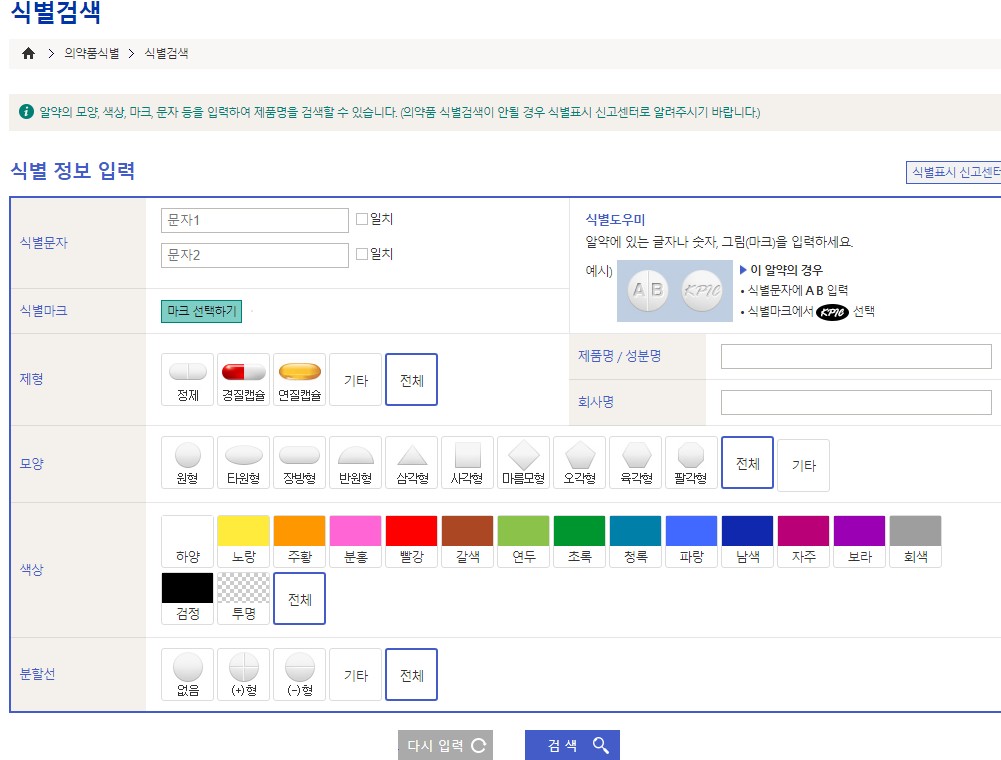Select the 파랑 blue color swatch
The image size is (1001, 760).
tap(691, 542)
